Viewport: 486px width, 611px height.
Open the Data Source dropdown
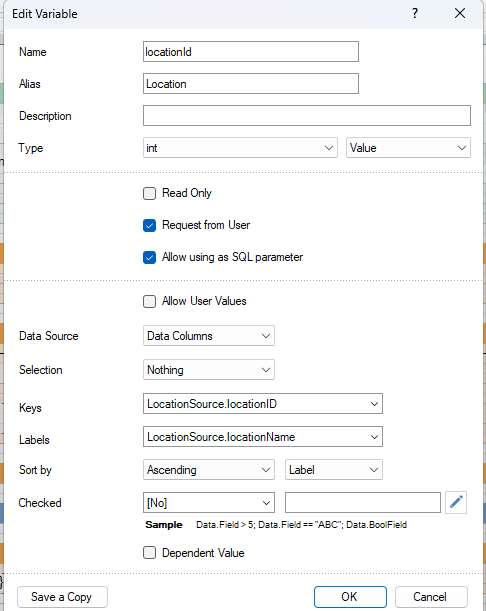click(209, 336)
